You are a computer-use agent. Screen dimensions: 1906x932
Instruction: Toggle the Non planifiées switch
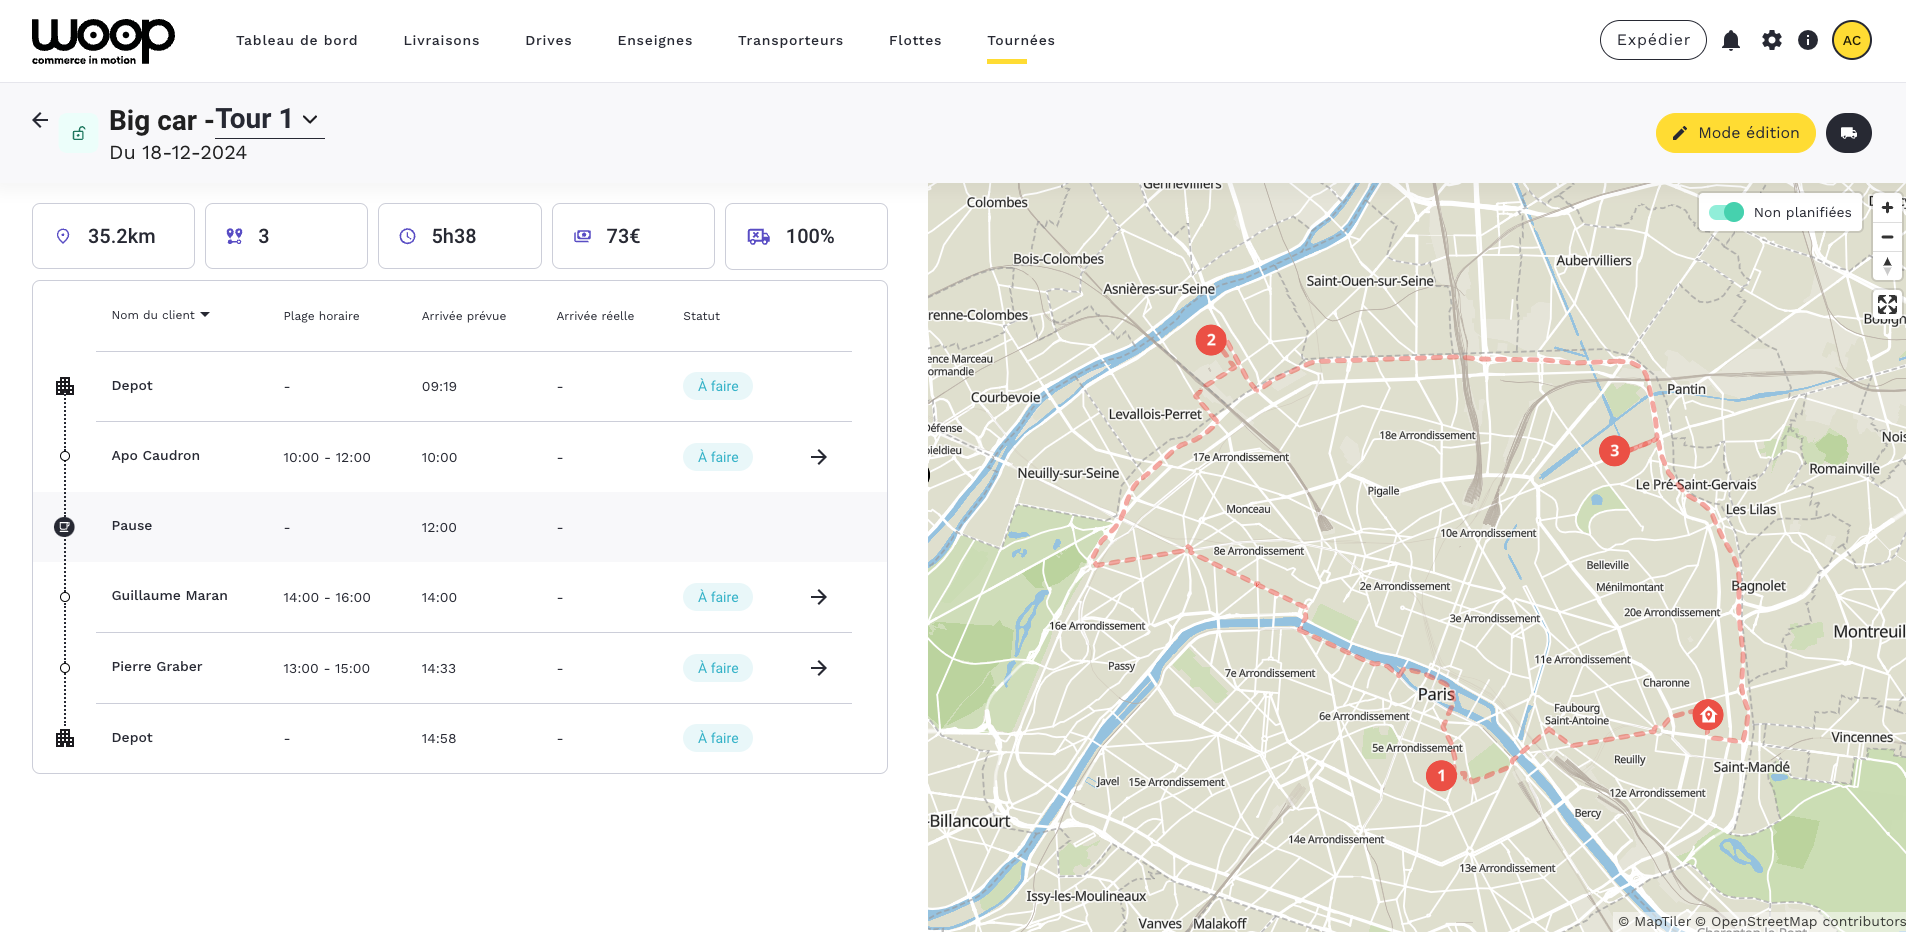tap(1726, 212)
